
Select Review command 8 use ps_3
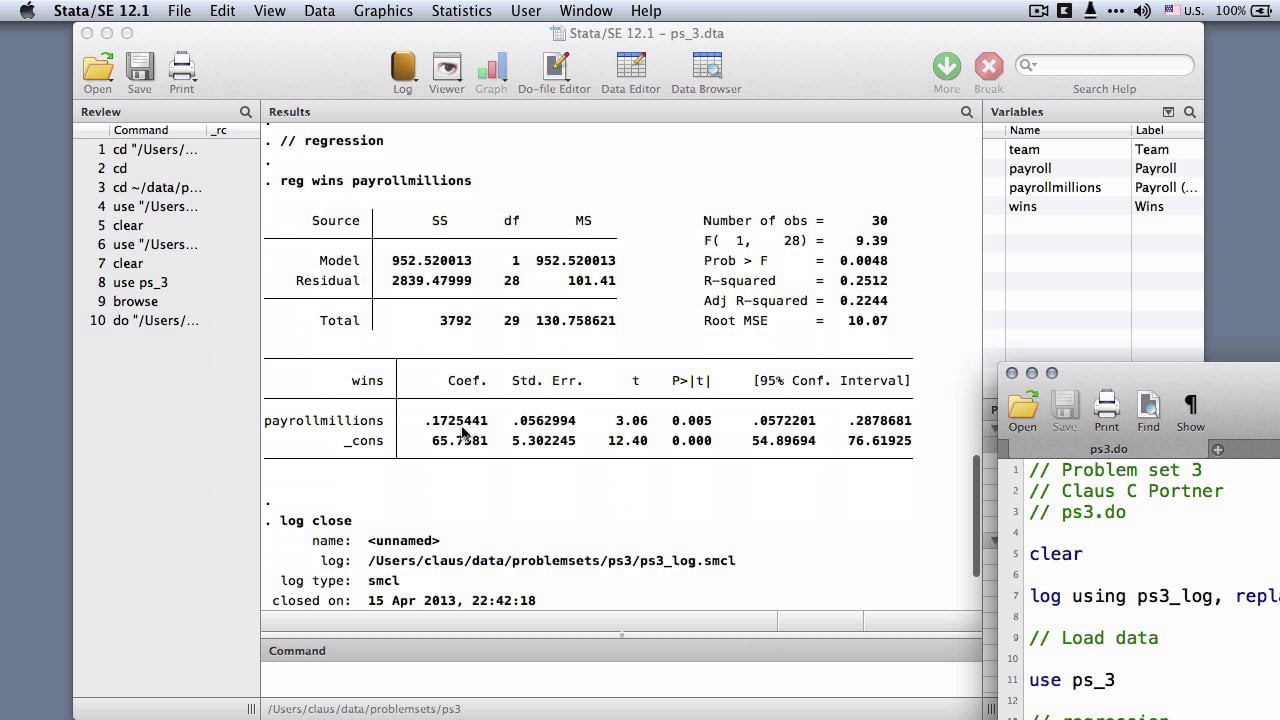coord(166,282)
